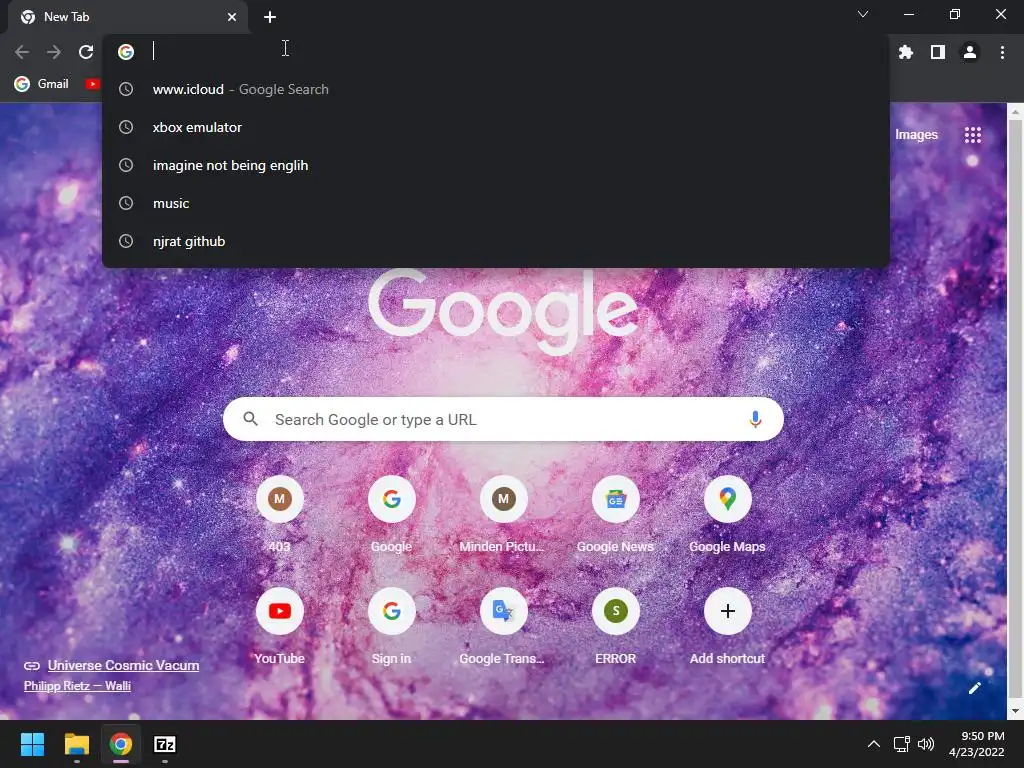Select the njrat github suggestion
This screenshot has width=1024, height=768.
click(496, 241)
